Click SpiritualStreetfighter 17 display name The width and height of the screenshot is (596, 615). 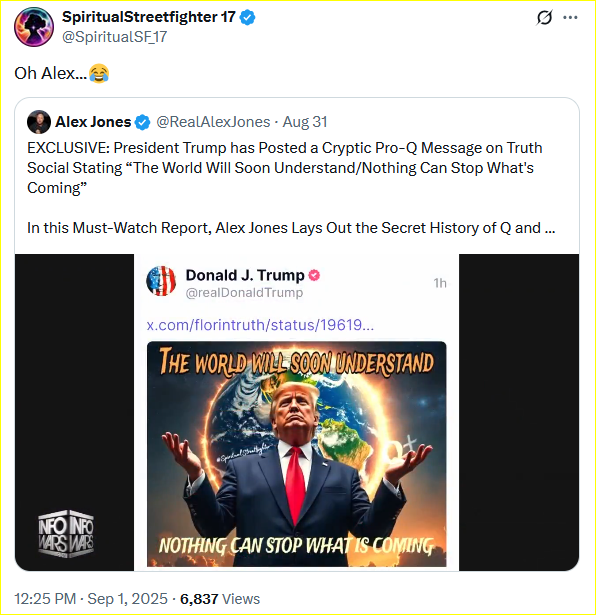(x=149, y=17)
